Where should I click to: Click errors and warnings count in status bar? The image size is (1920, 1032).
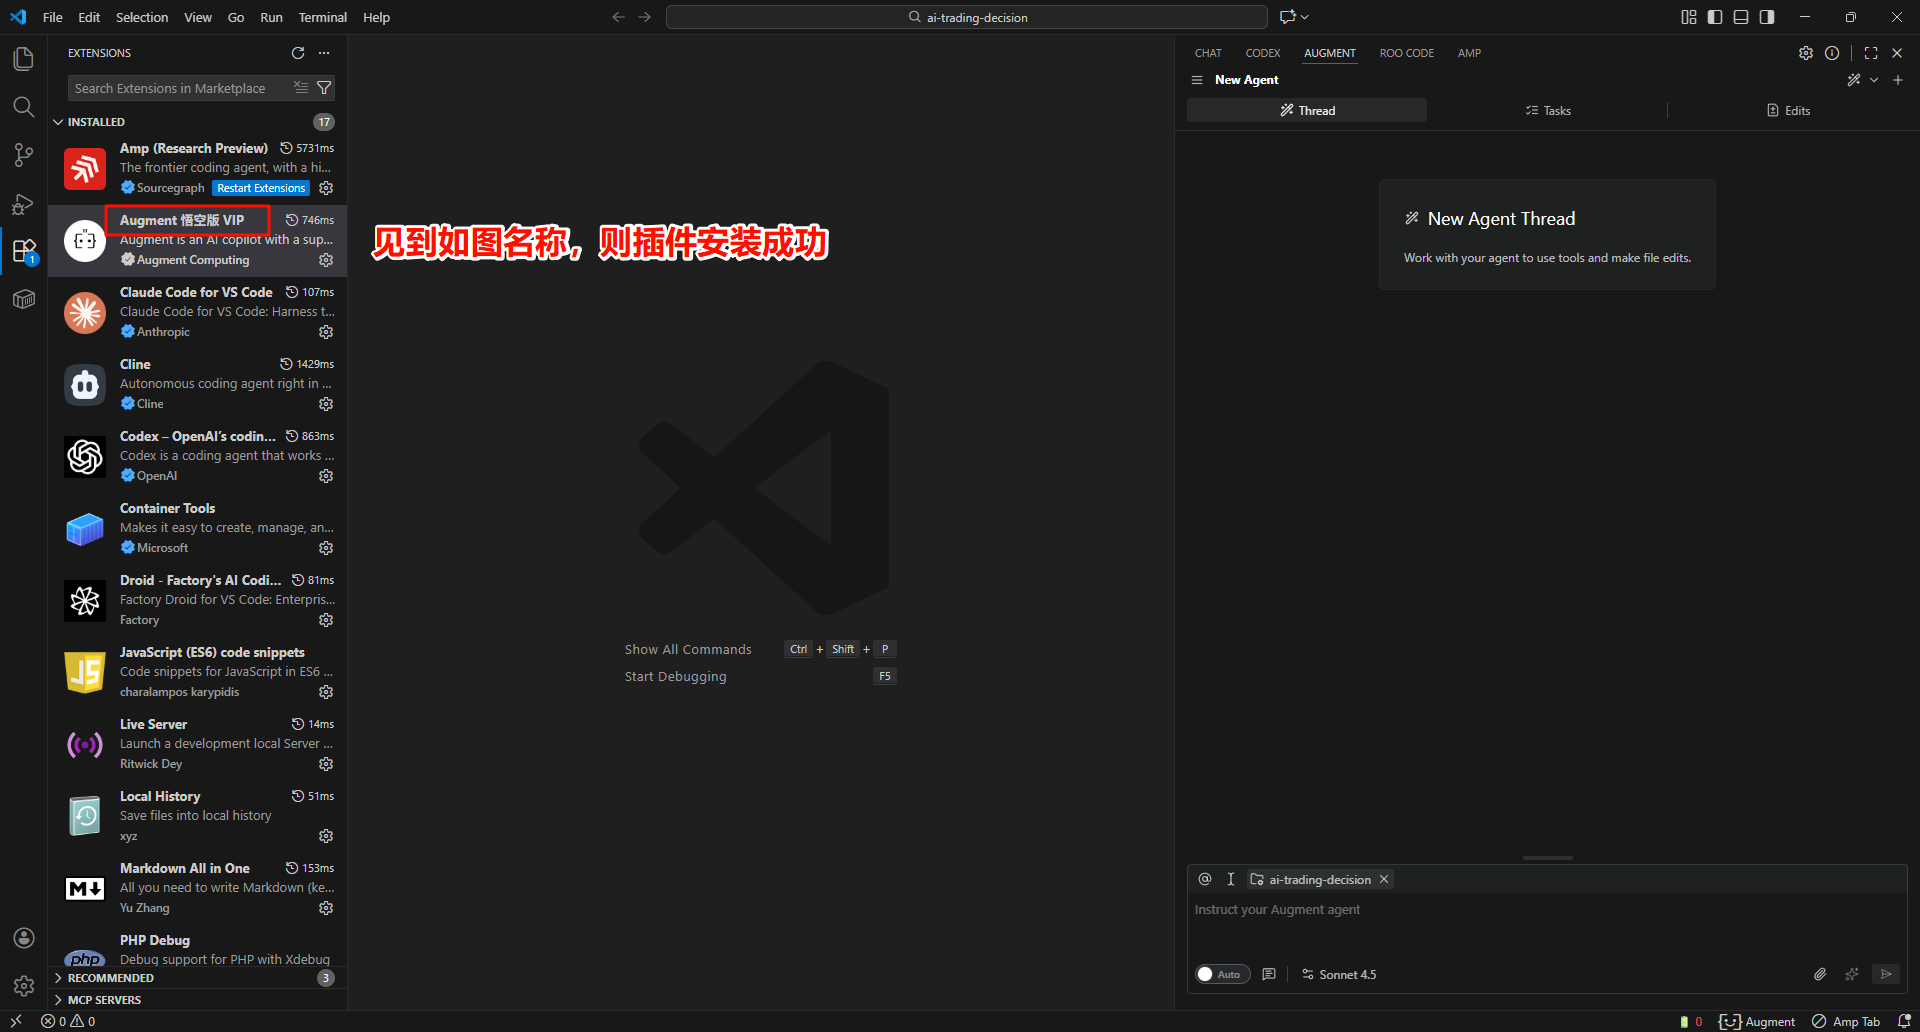tap(68, 1021)
